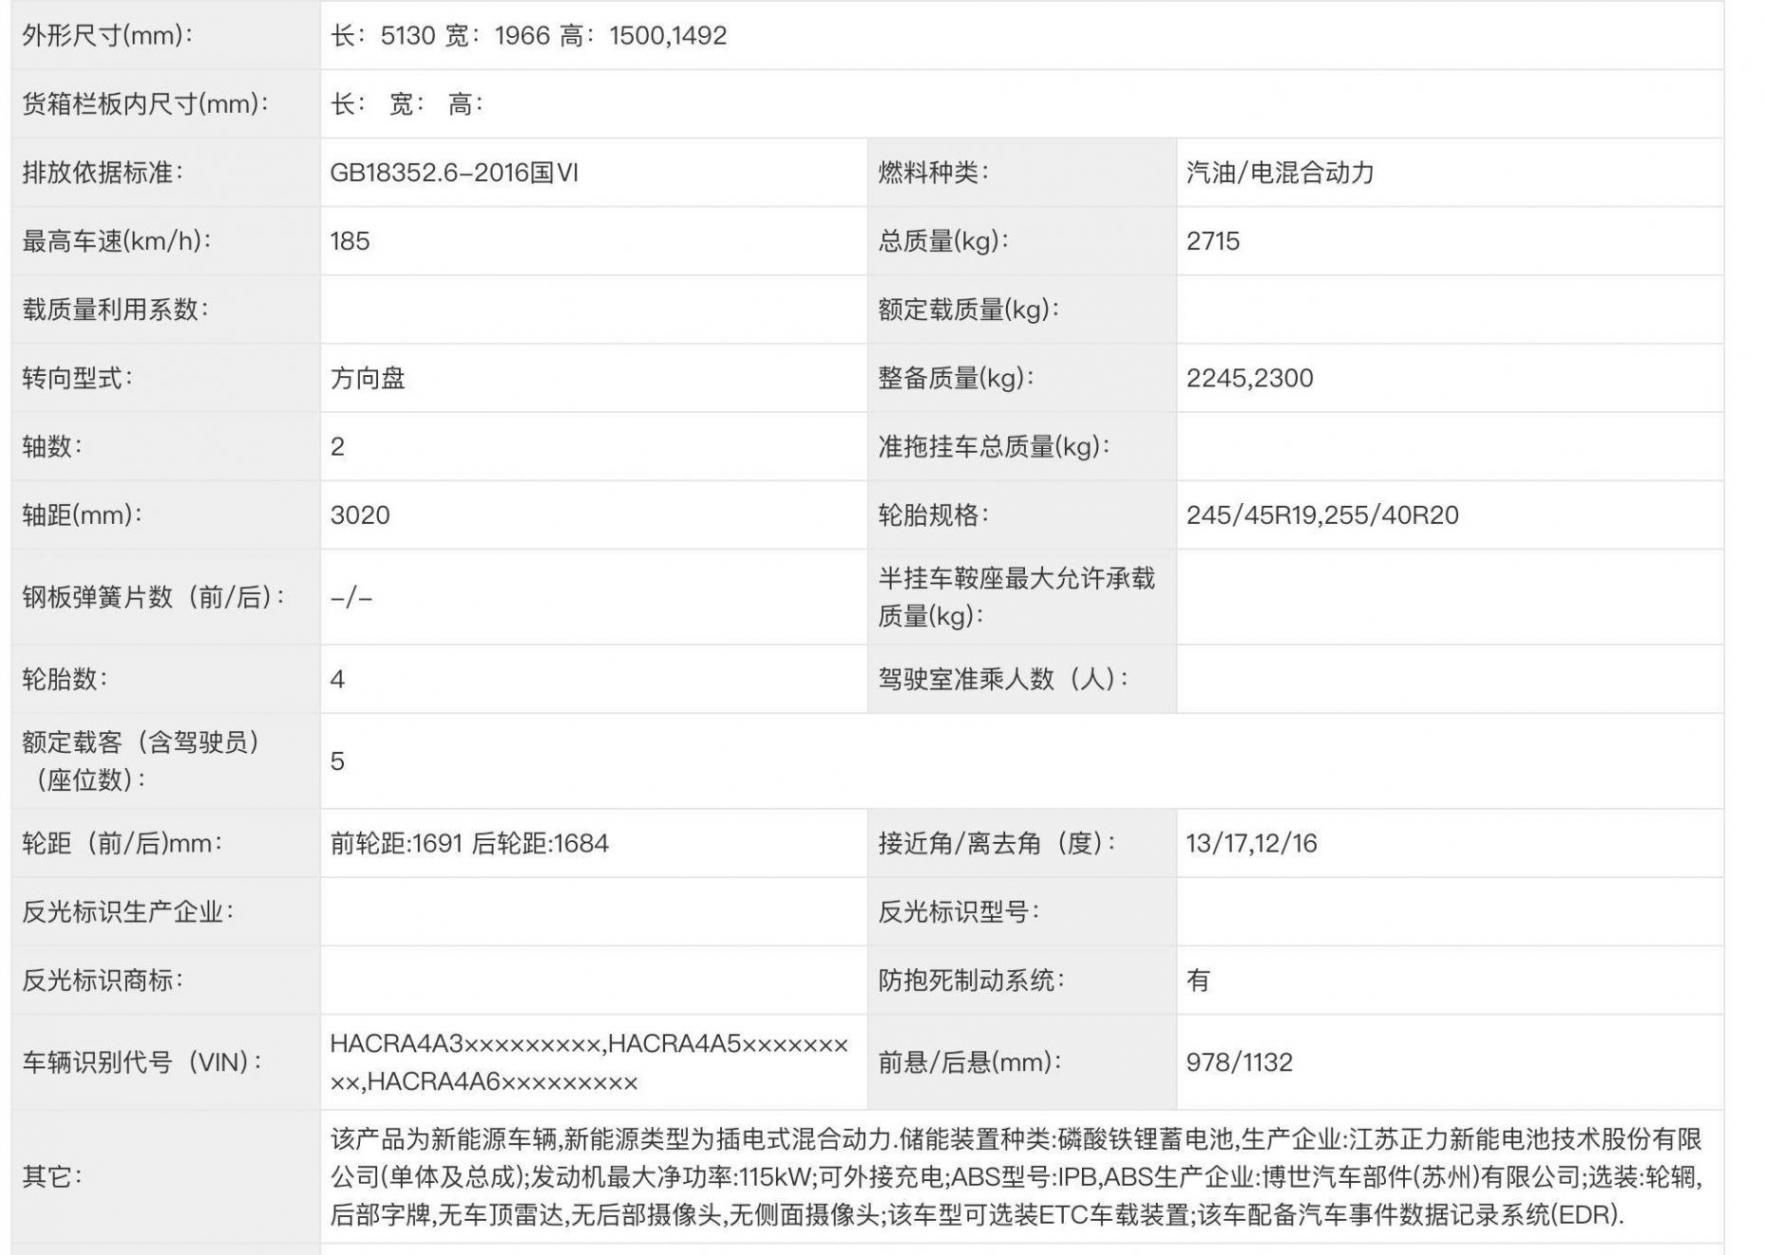Screen dimensions: 1765x1255
Task: Select the max speed value 185
Action: click(x=350, y=241)
